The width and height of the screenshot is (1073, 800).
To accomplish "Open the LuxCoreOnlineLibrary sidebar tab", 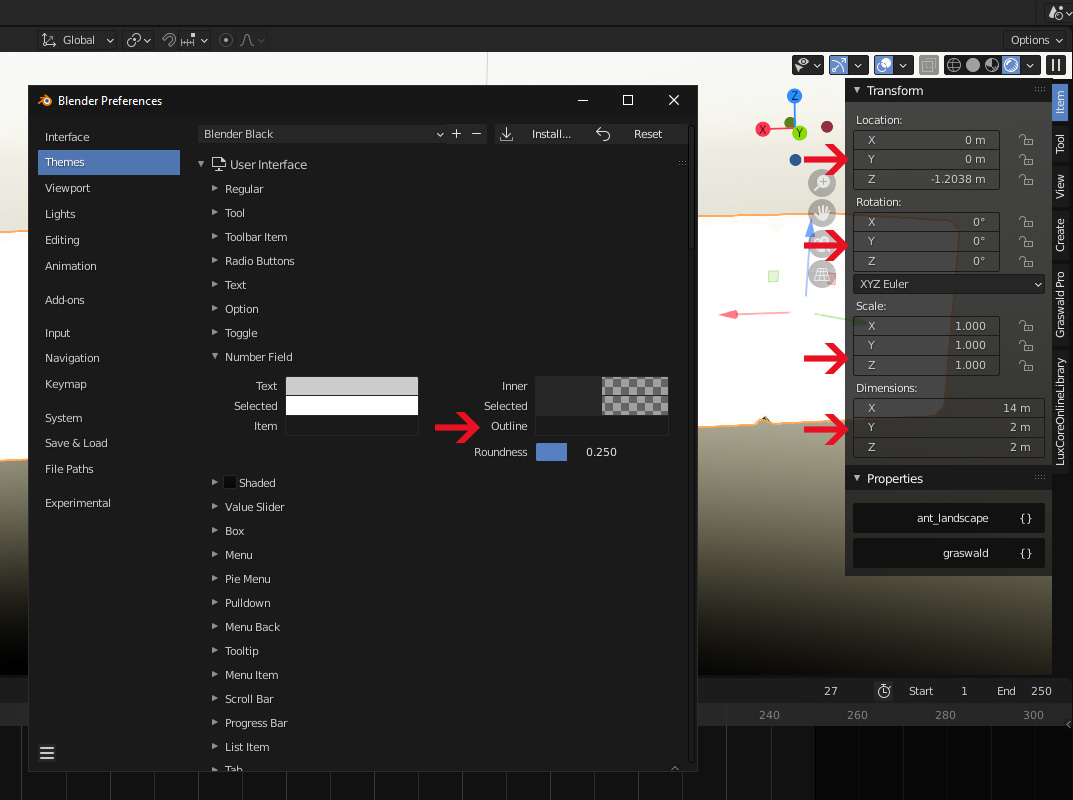I will click(x=1060, y=411).
